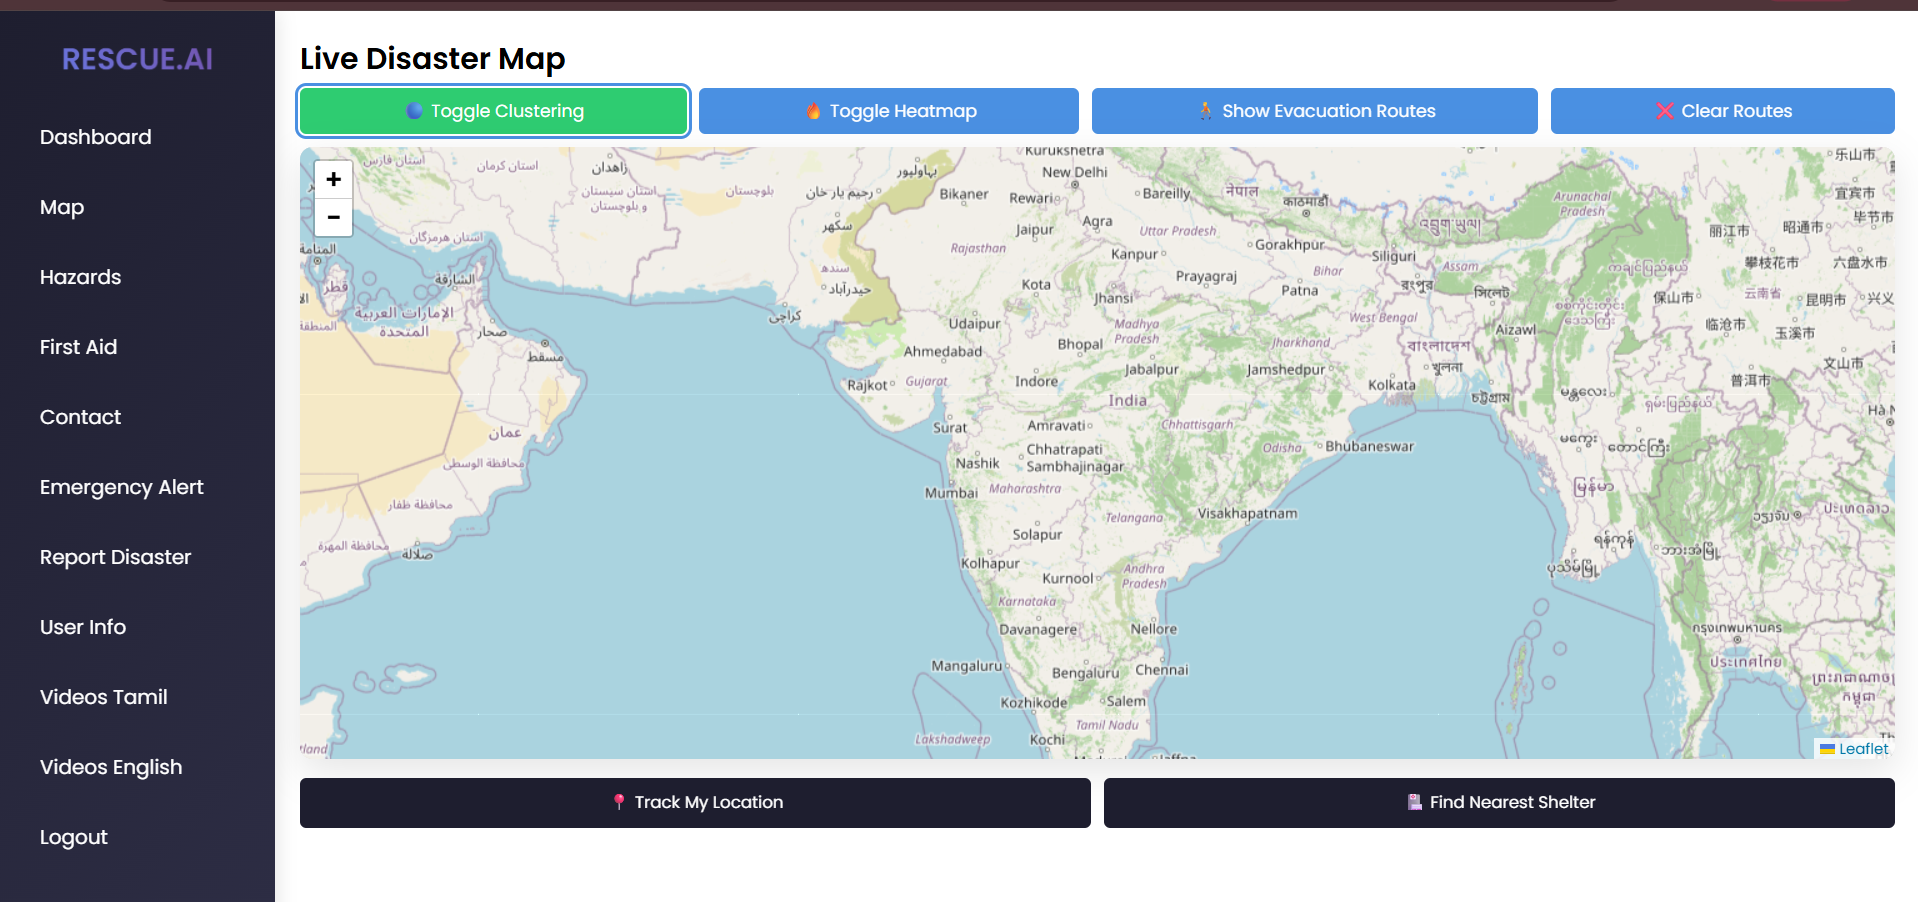1918x902 pixels.
Task: Click the fire icon on Toggle Heatmap
Action: [x=814, y=111]
